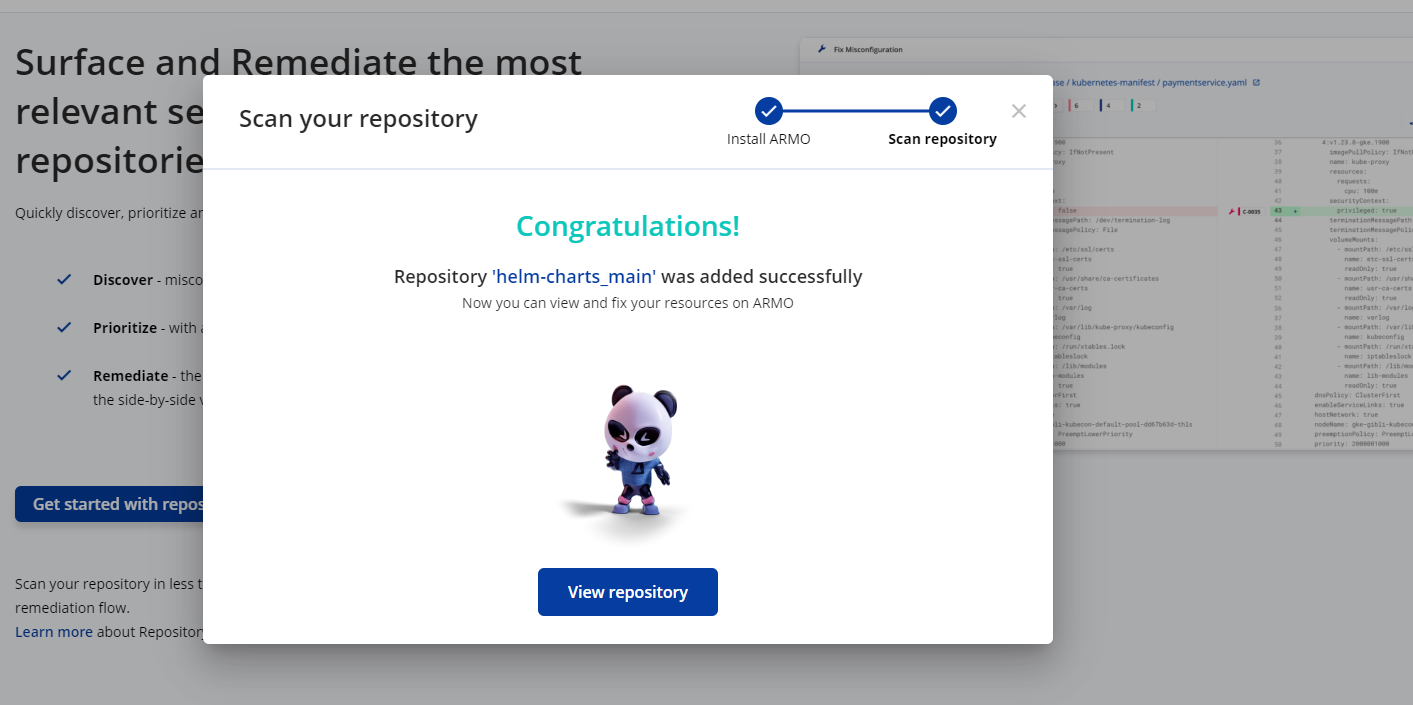Click Get started with repository button behind dialog
Image resolution: width=1413 pixels, height=705 pixels.
(x=109, y=504)
